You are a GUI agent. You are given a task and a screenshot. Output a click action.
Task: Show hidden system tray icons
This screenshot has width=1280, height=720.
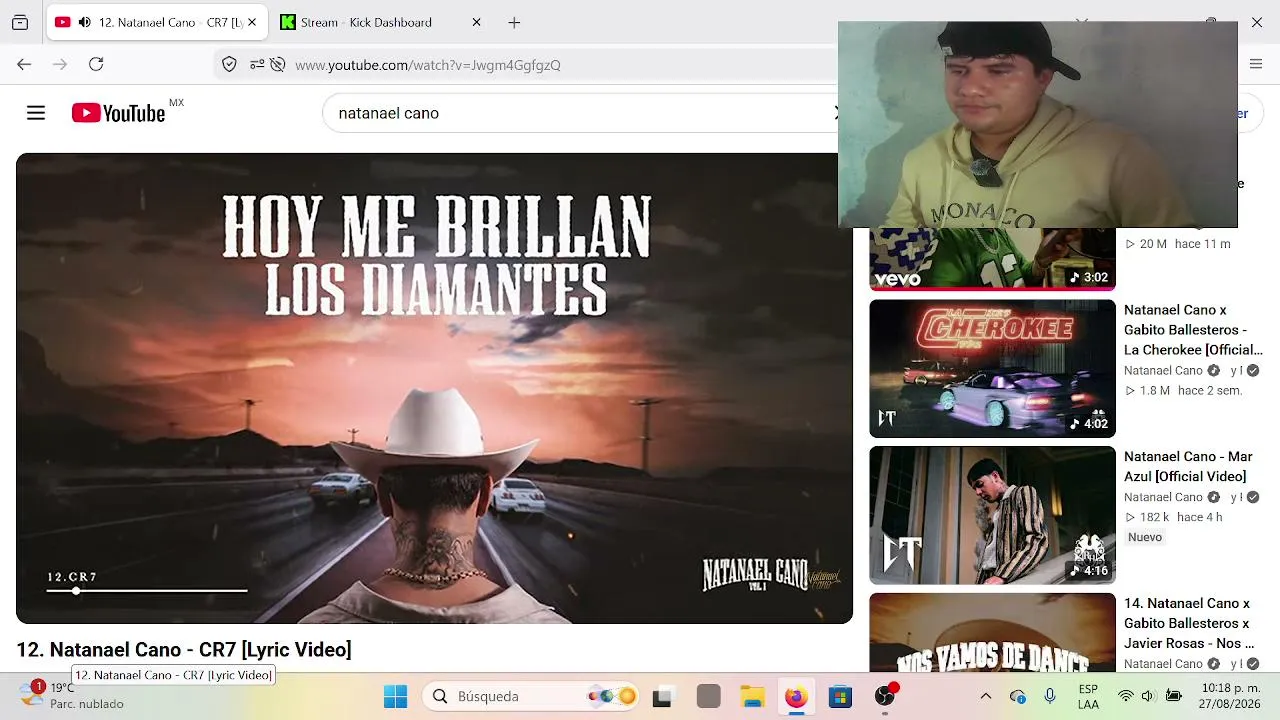click(985, 696)
